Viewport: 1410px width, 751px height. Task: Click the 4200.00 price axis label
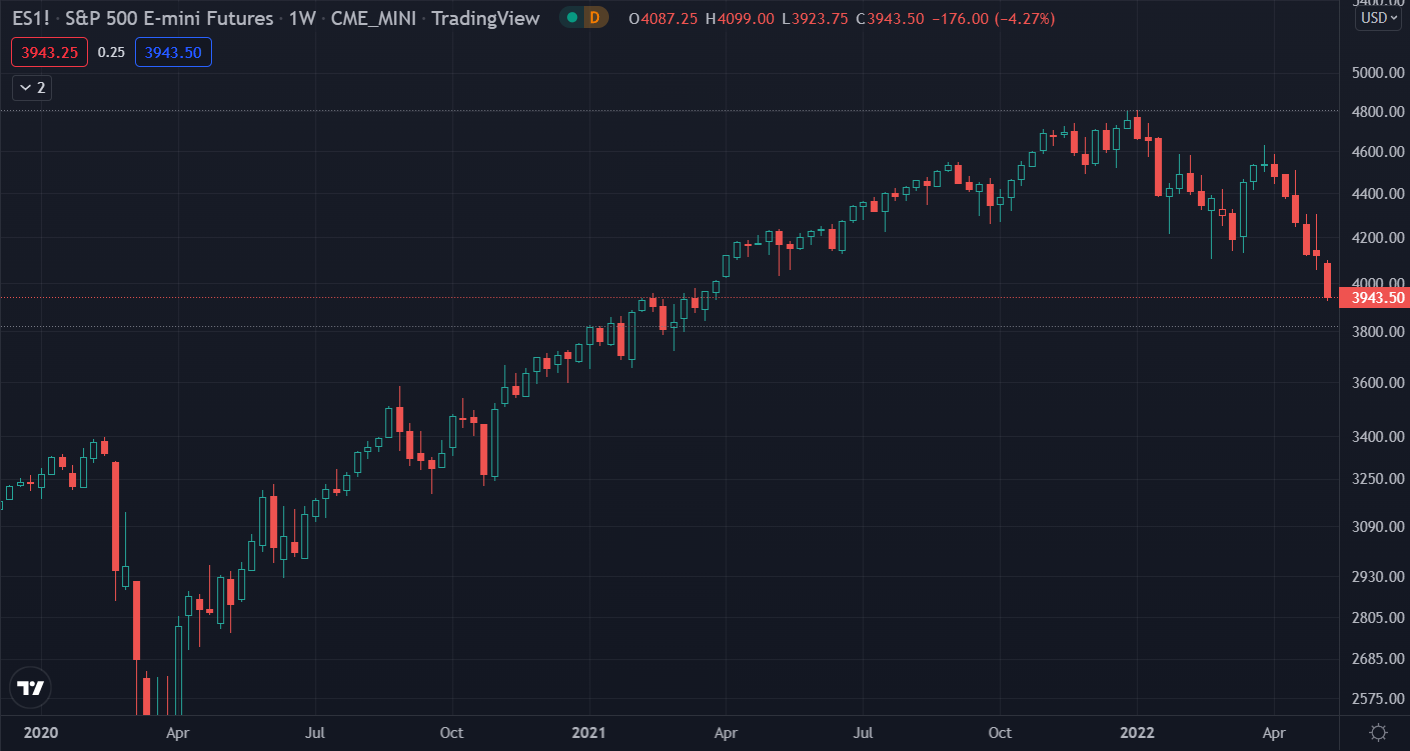pyautogui.click(x=1379, y=238)
